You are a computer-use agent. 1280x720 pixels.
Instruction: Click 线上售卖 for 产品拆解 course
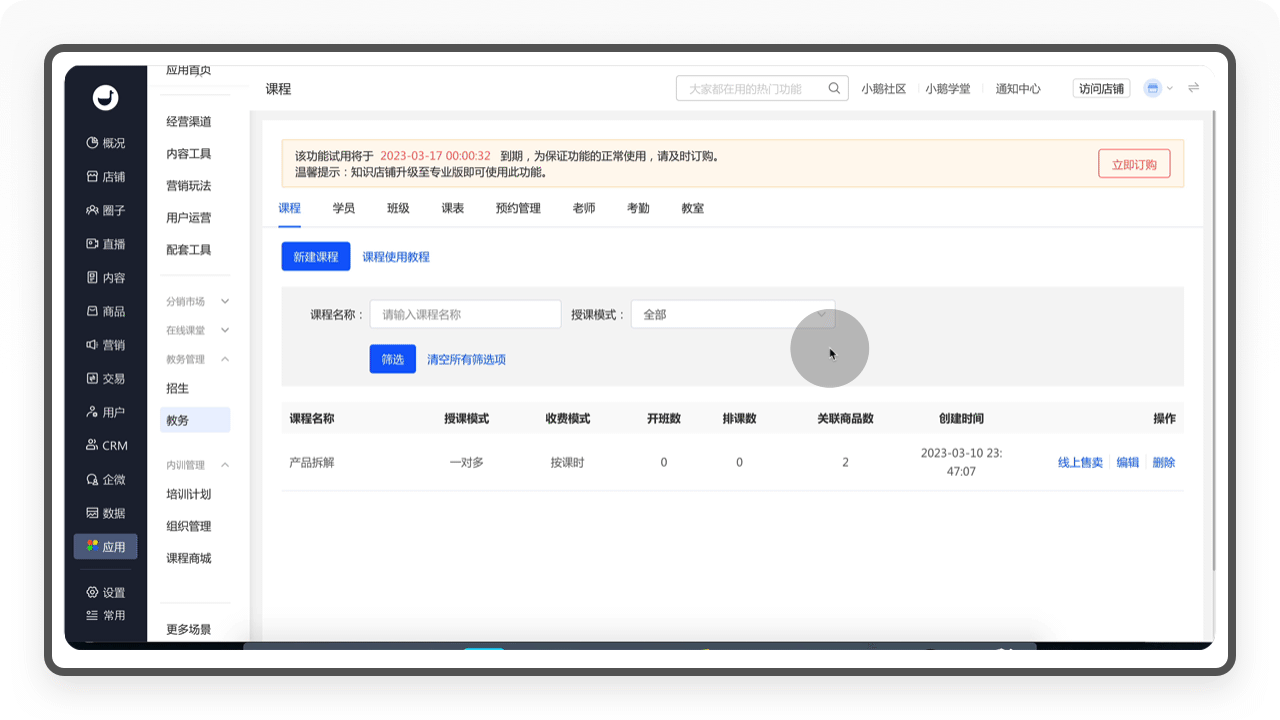[x=1081, y=462]
